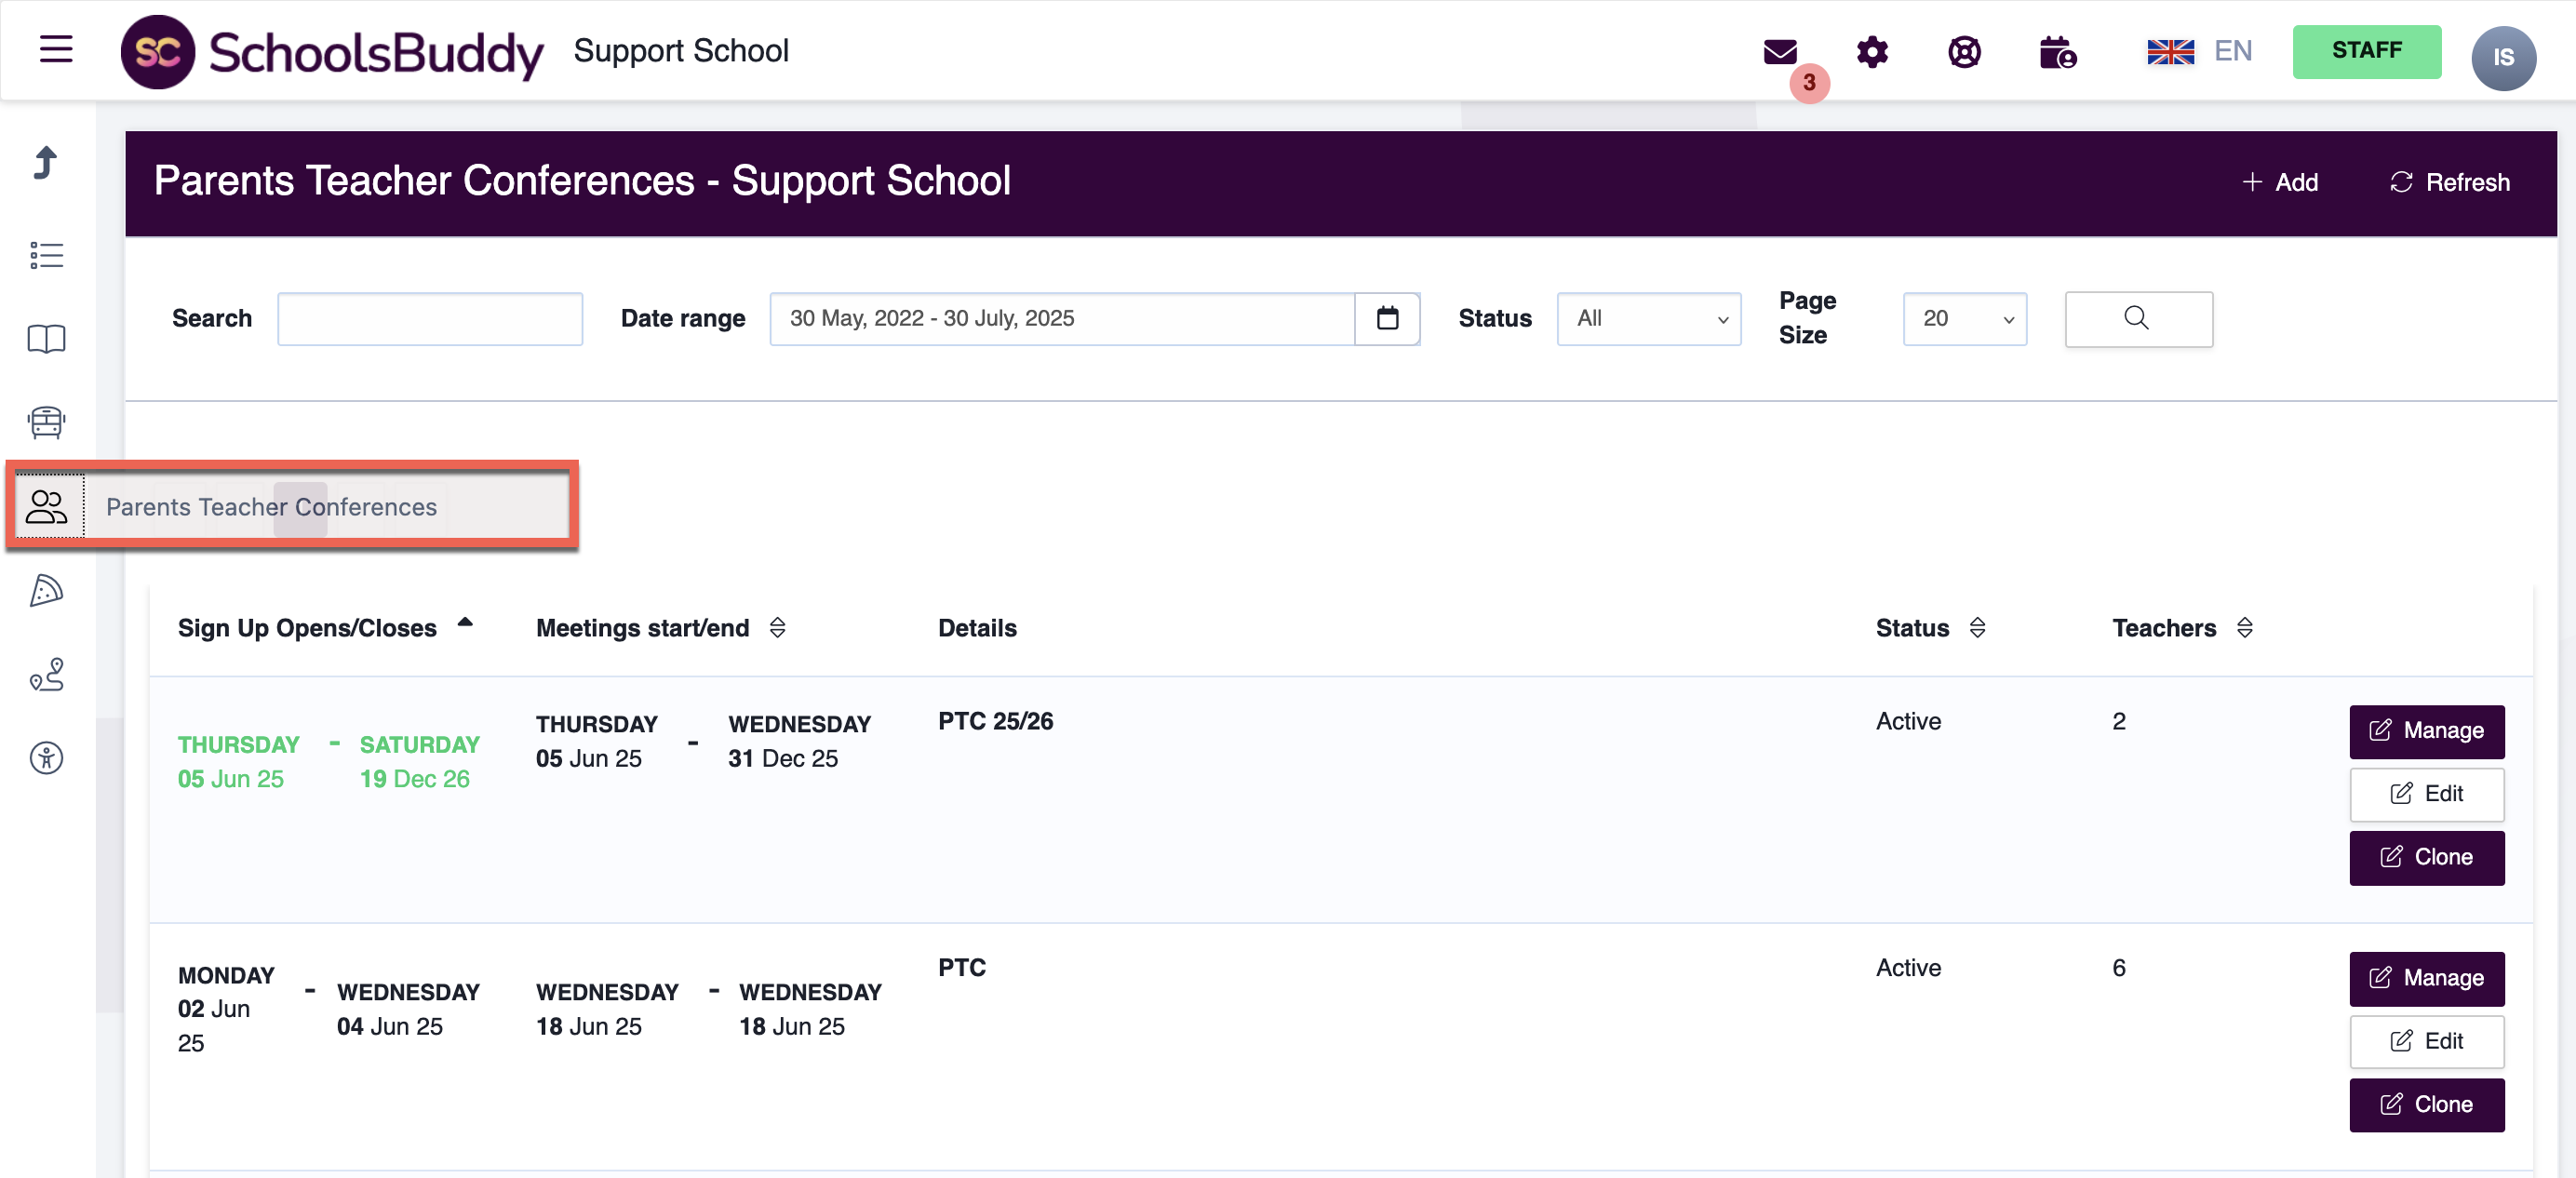Click the Add button

coord(2279,182)
